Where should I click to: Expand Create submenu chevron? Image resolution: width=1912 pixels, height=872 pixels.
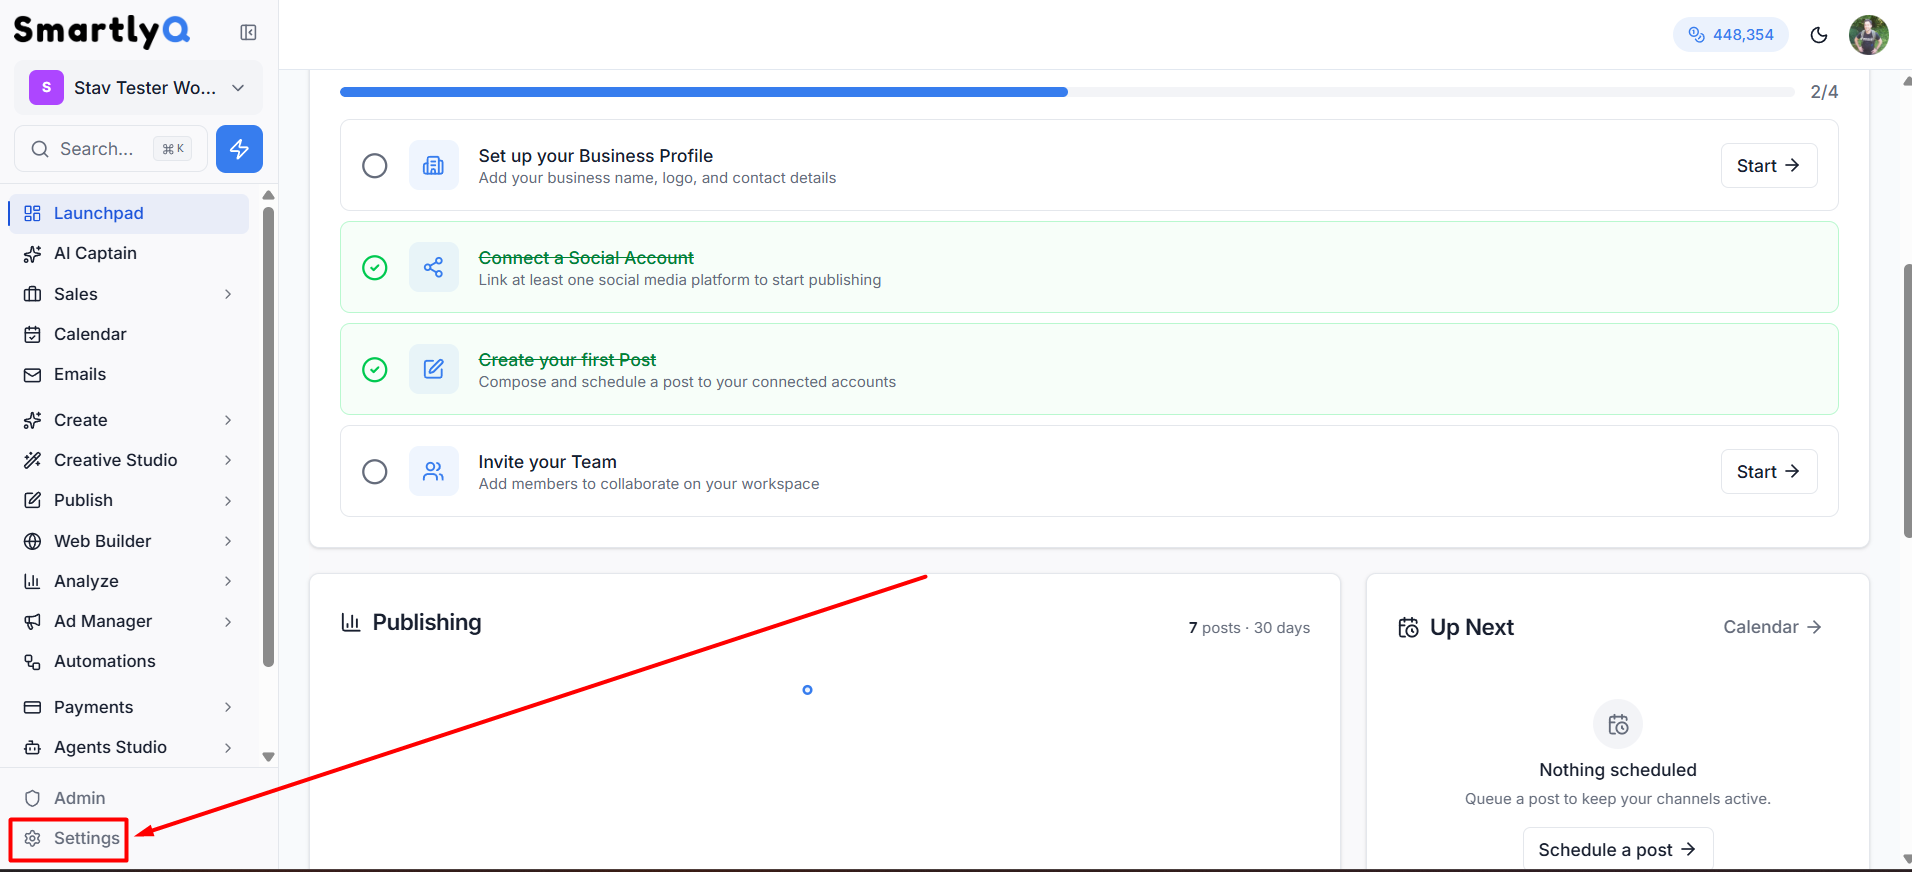pyautogui.click(x=228, y=420)
